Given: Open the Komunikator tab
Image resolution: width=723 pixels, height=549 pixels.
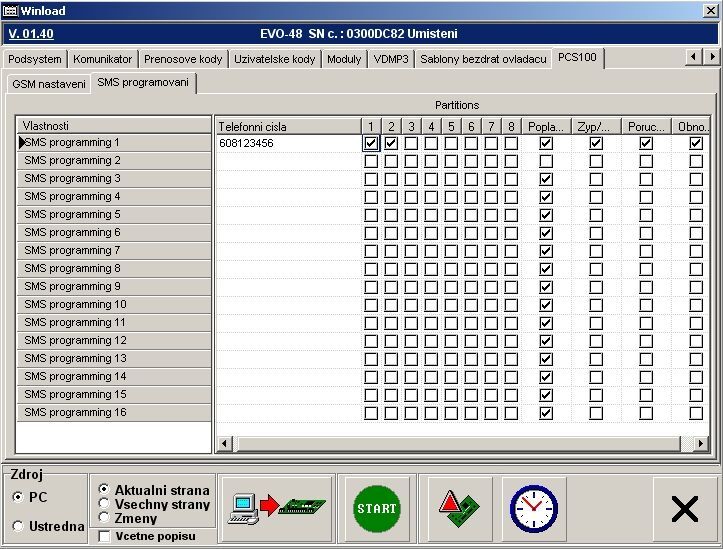Looking at the screenshot, I should pos(101,59).
